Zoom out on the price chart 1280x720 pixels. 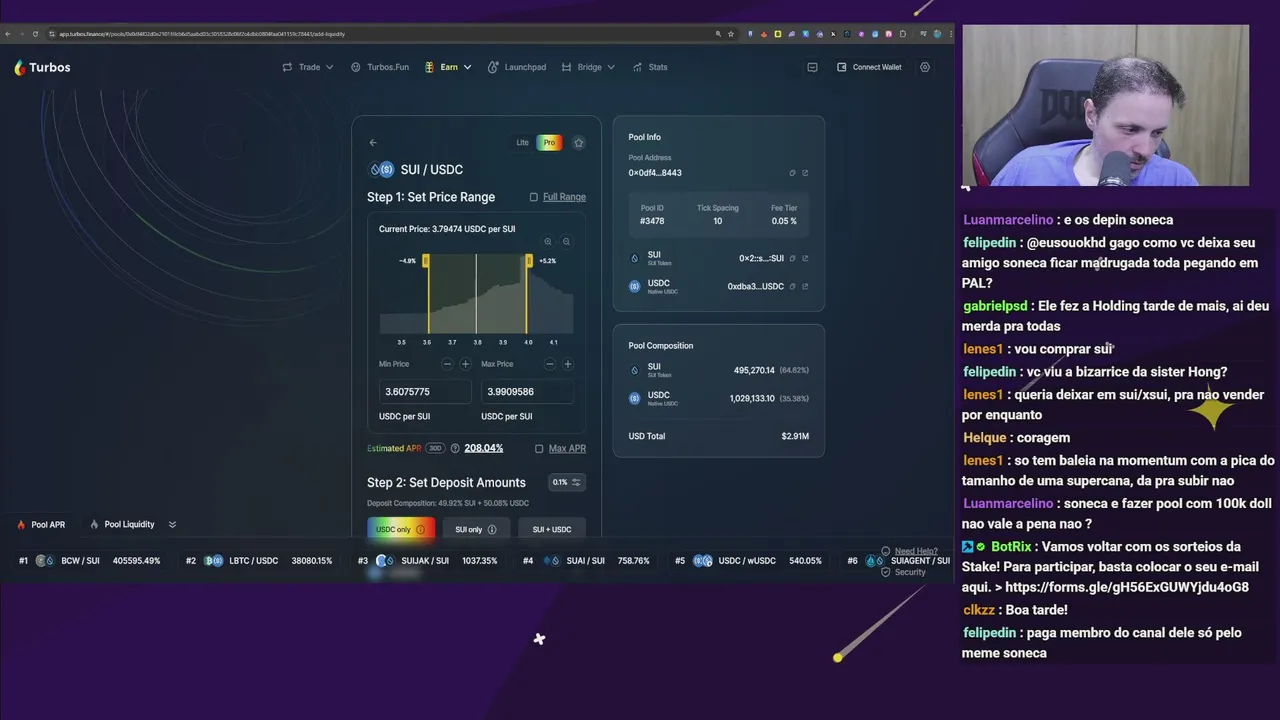coord(566,241)
